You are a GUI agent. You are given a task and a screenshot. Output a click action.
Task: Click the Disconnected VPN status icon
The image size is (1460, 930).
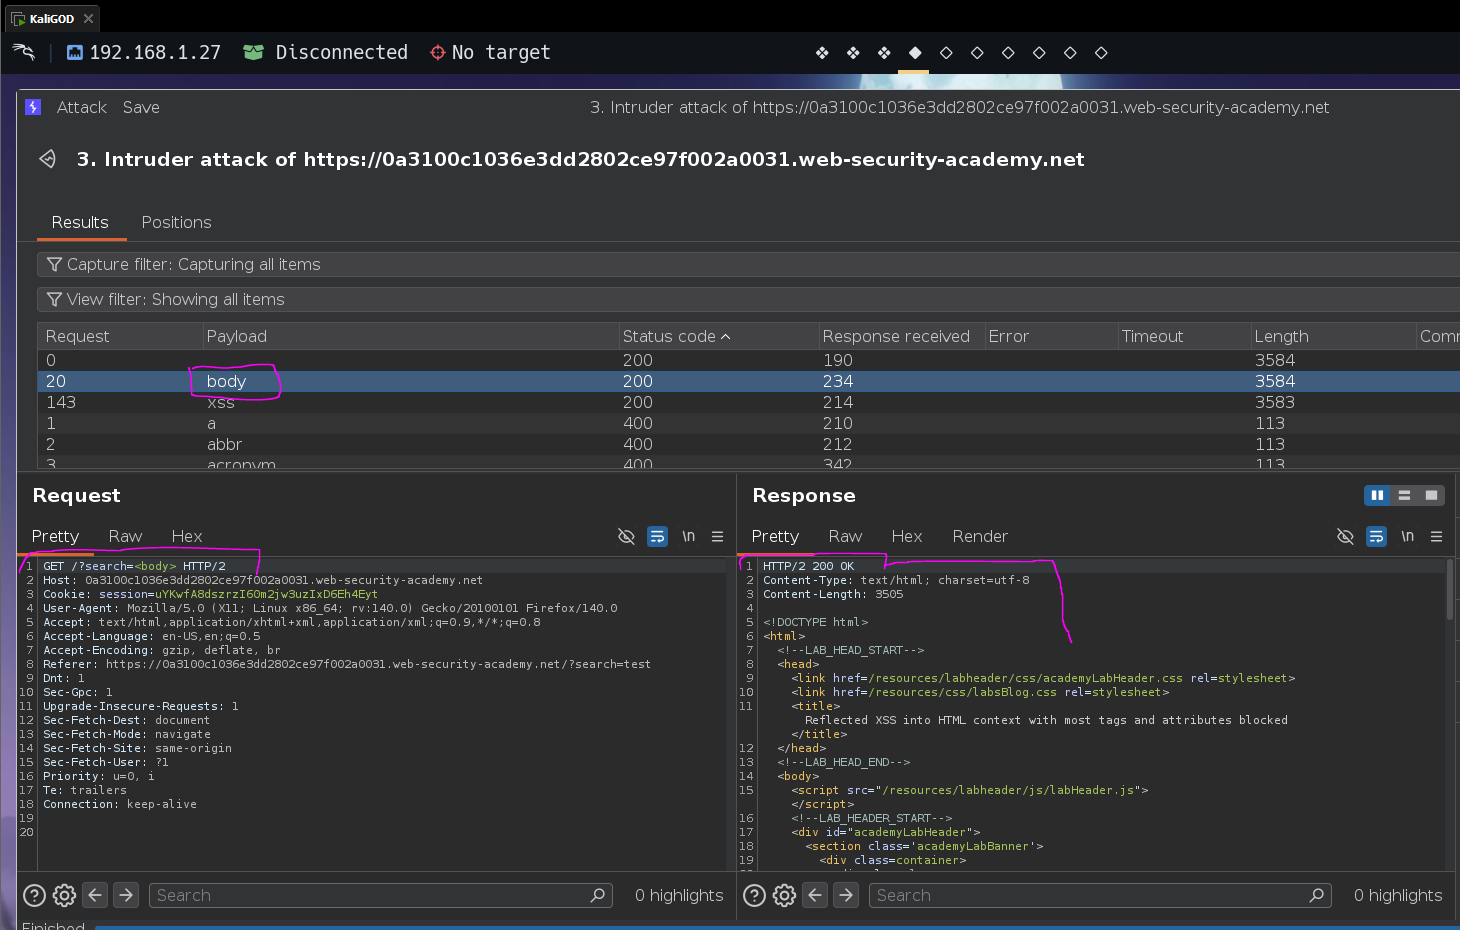coord(253,52)
